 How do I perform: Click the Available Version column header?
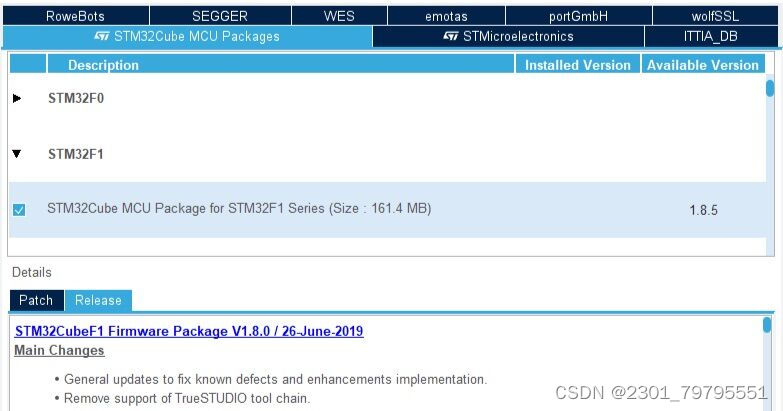703,64
